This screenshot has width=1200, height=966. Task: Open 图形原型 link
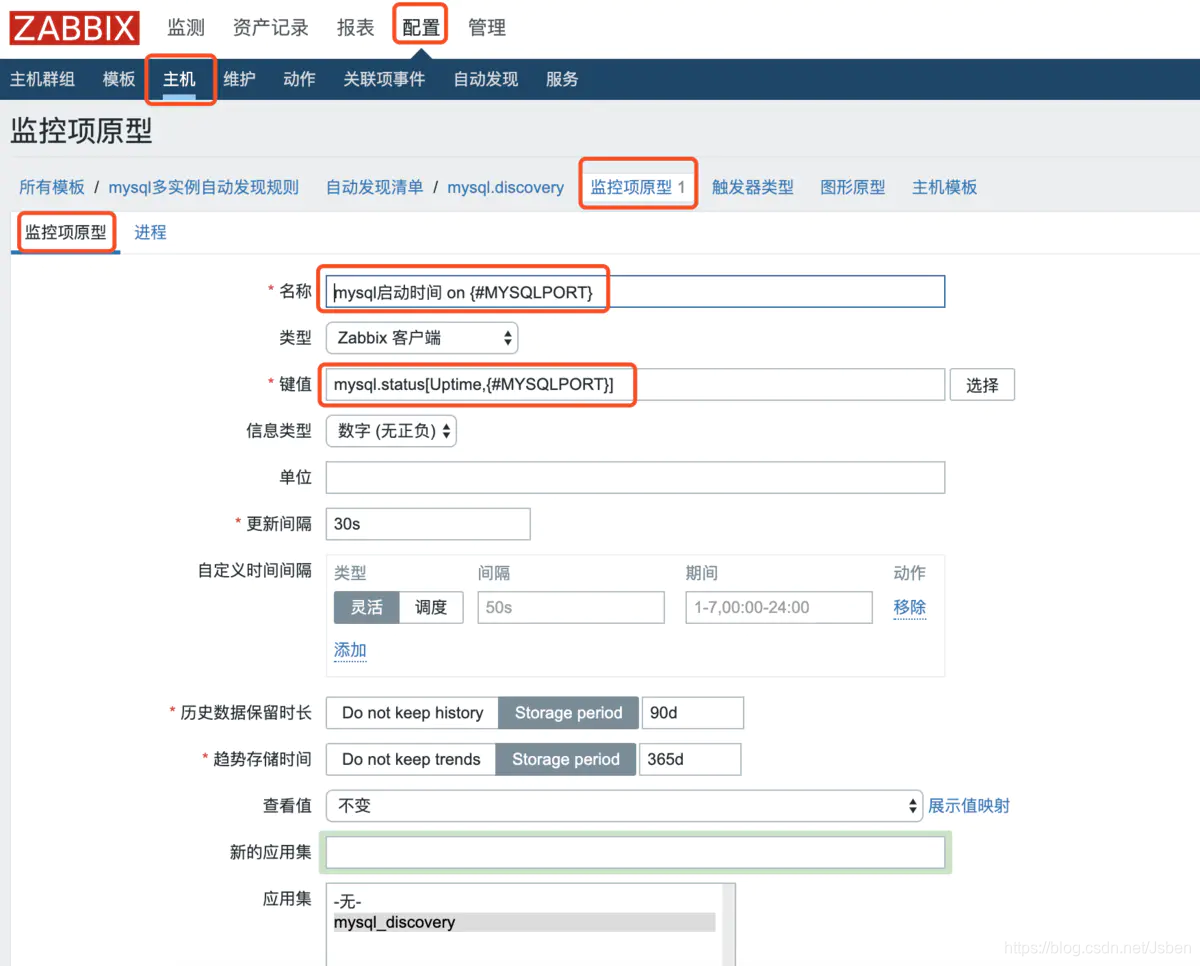[x=853, y=187]
